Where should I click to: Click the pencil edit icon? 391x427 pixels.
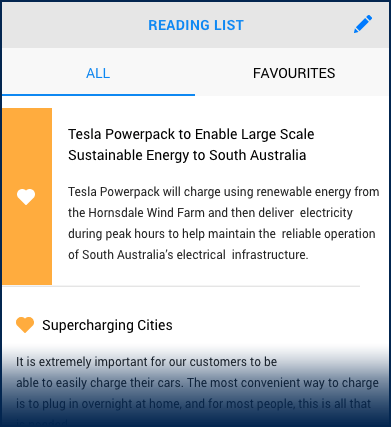click(363, 24)
